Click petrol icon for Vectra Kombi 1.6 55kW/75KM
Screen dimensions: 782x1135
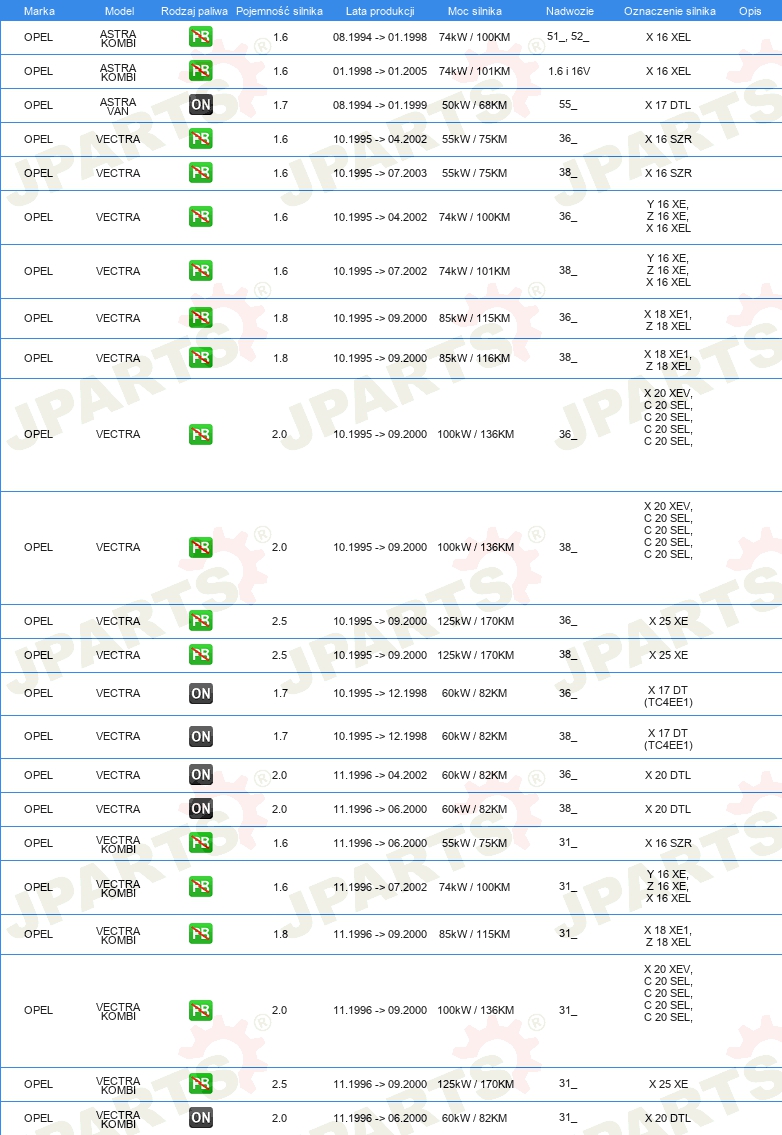[x=201, y=843]
